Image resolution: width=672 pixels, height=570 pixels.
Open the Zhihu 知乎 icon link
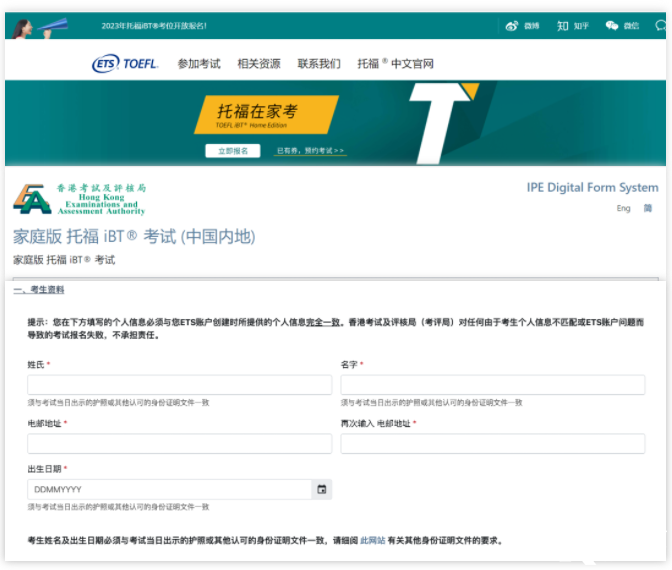(573, 26)
